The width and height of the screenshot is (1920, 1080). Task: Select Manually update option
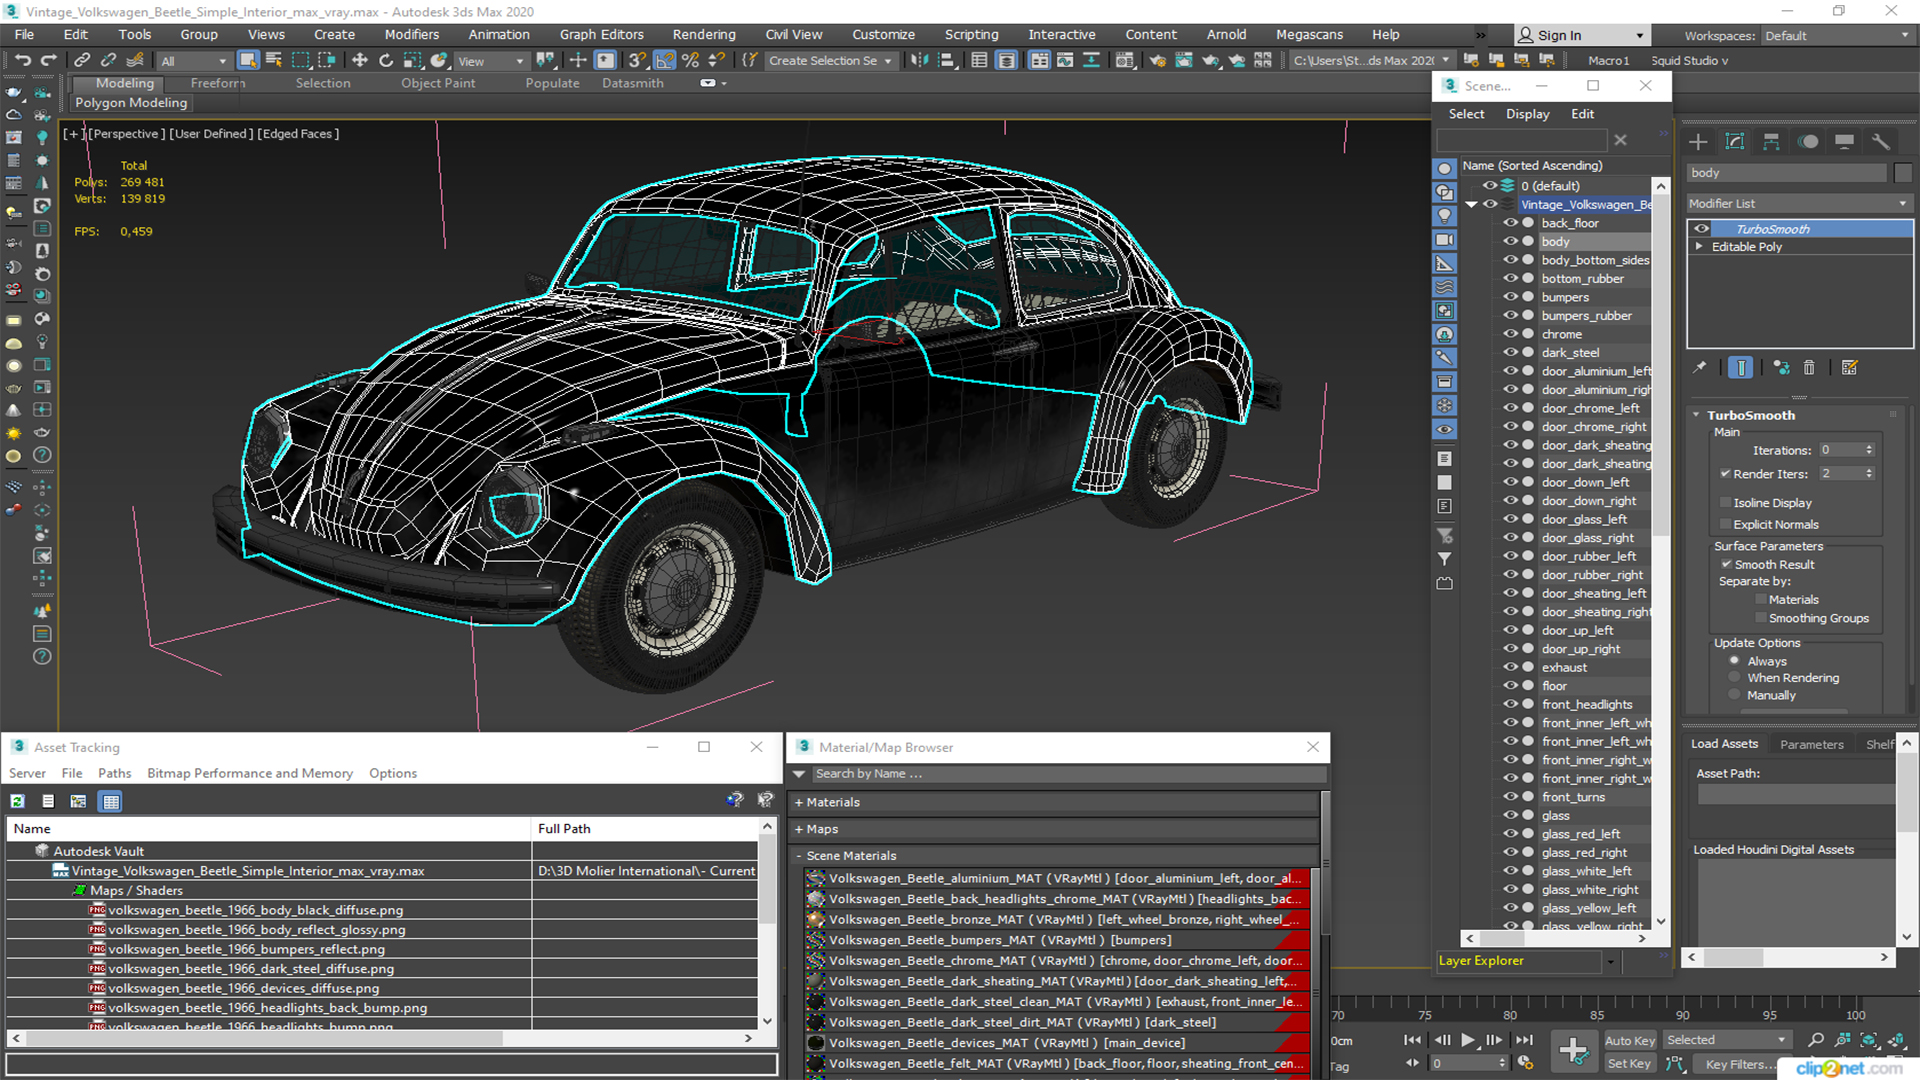(1735, 696)
